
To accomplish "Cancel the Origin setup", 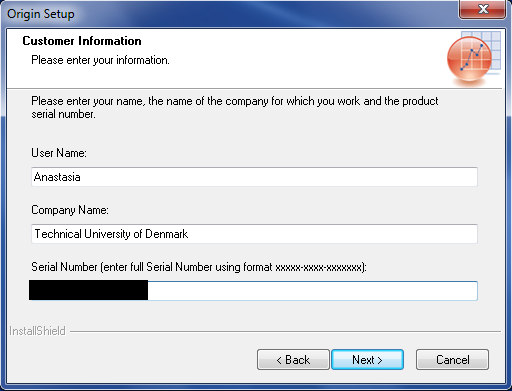I will point(452,360).
